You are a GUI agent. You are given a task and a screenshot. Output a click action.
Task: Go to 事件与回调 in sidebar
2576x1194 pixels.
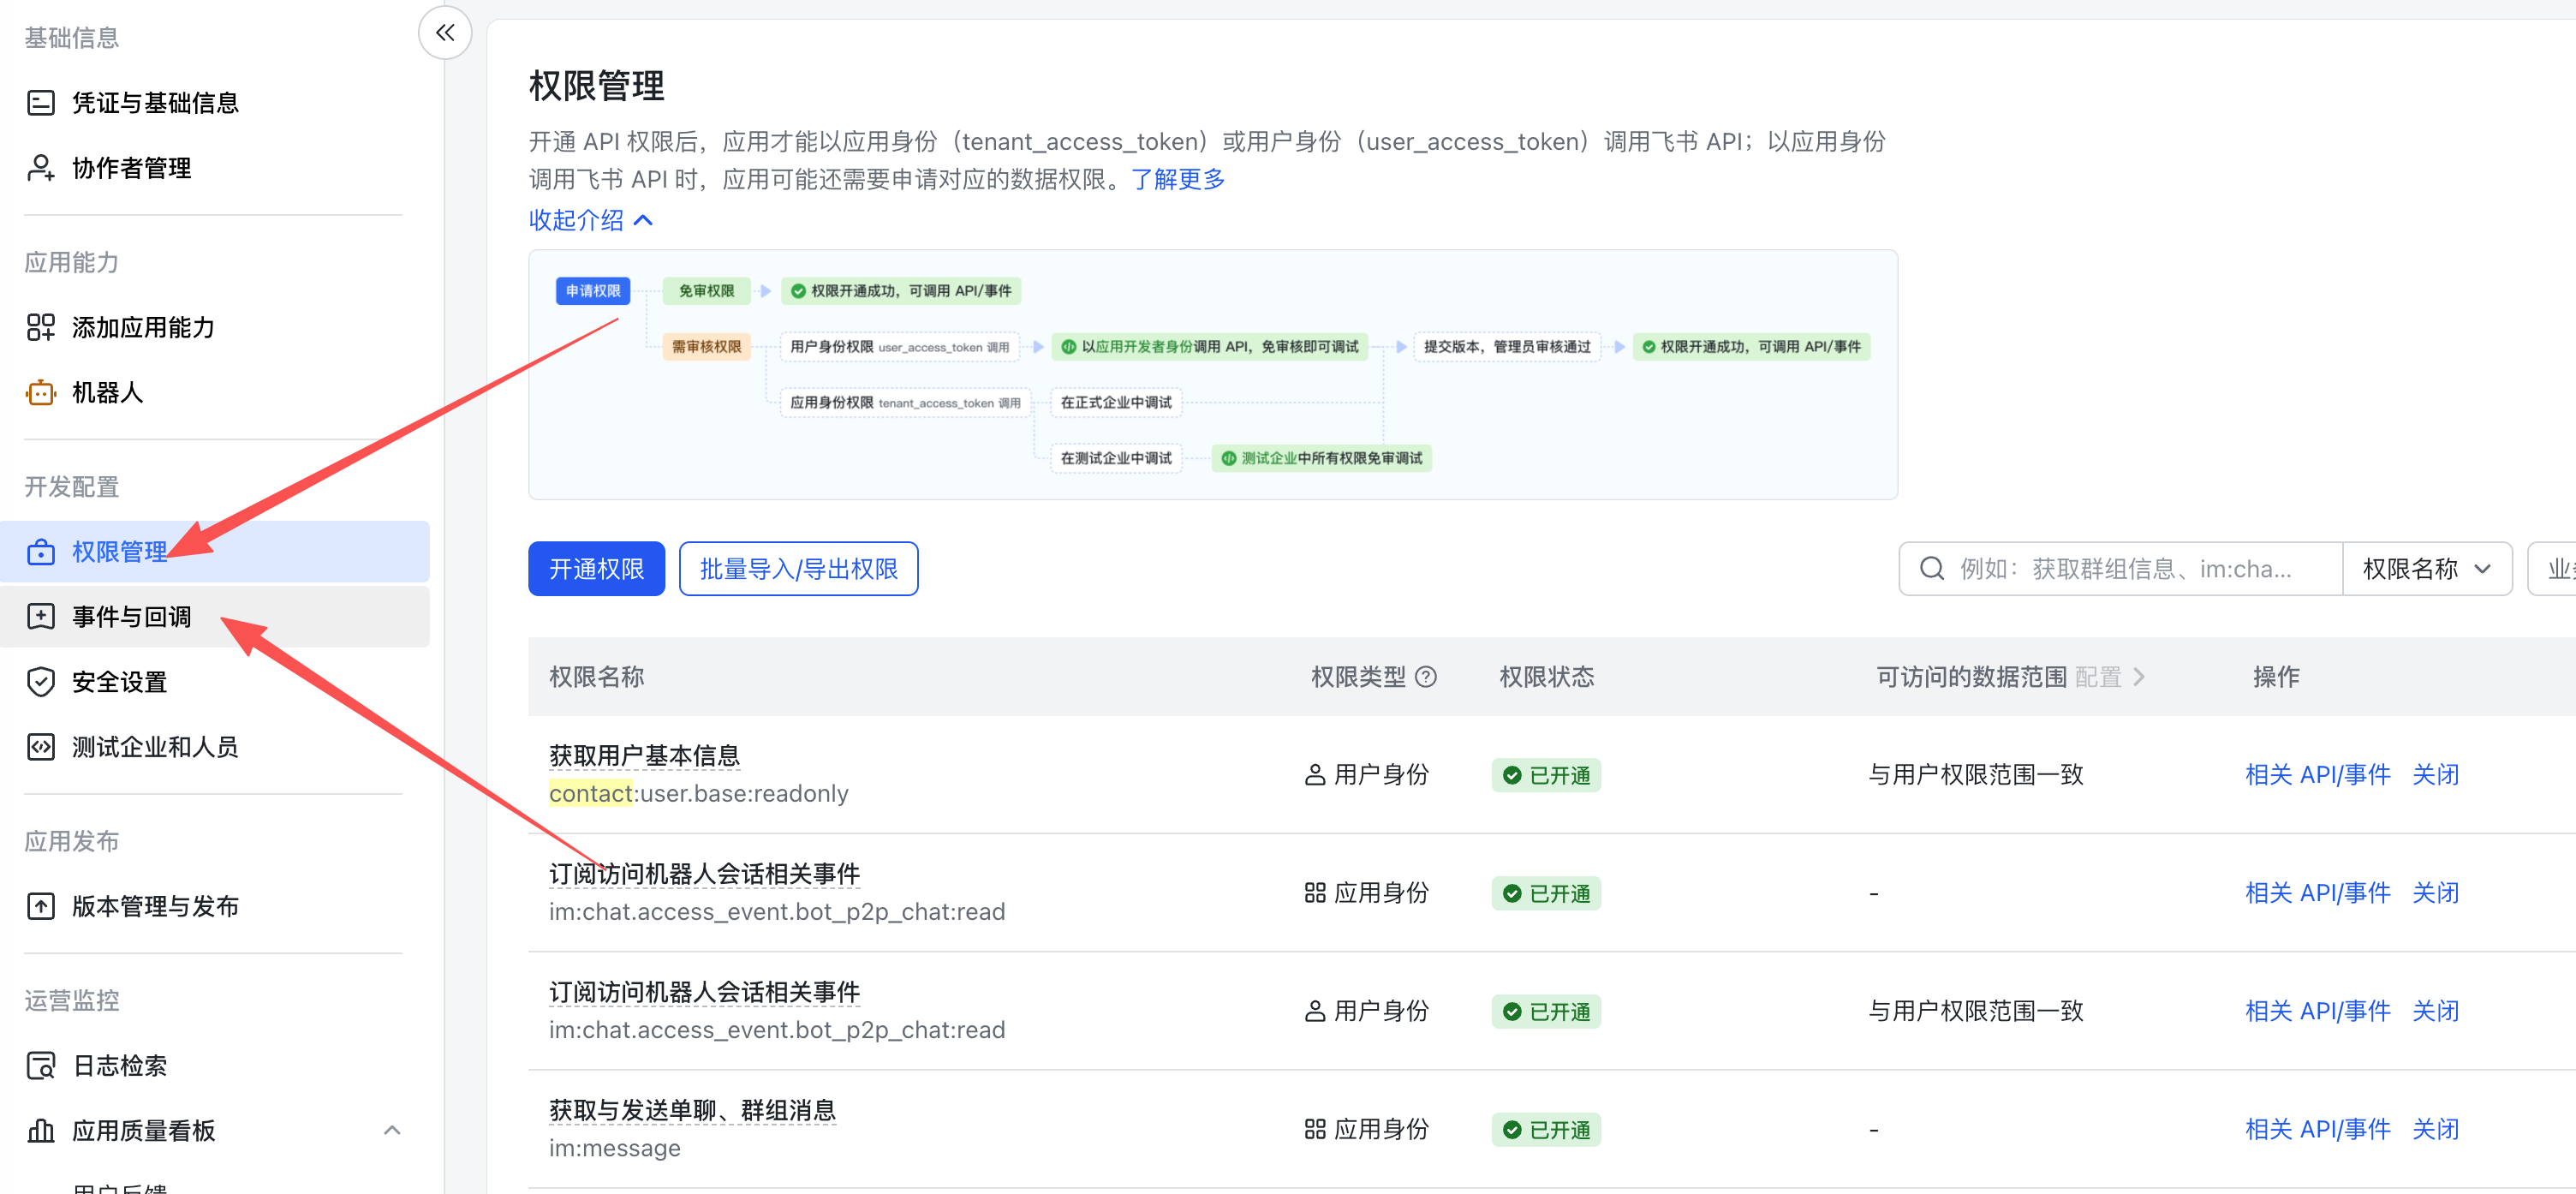coord(131,617)
